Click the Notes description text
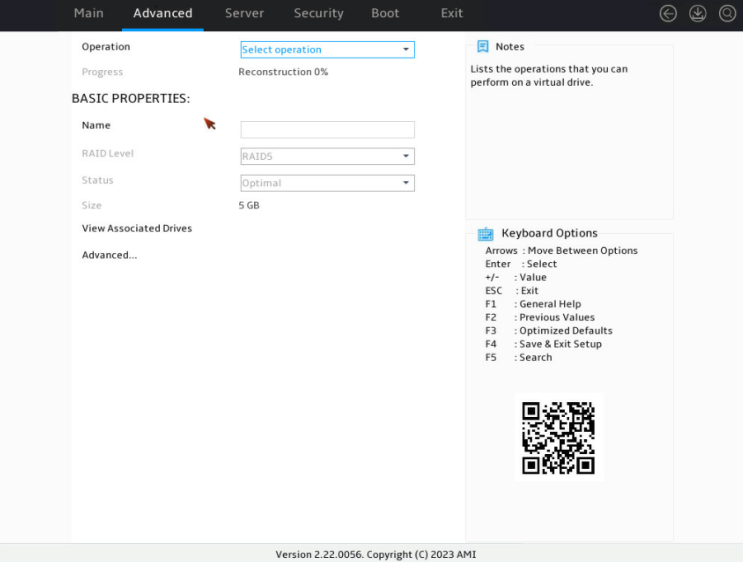 point(549,75)
